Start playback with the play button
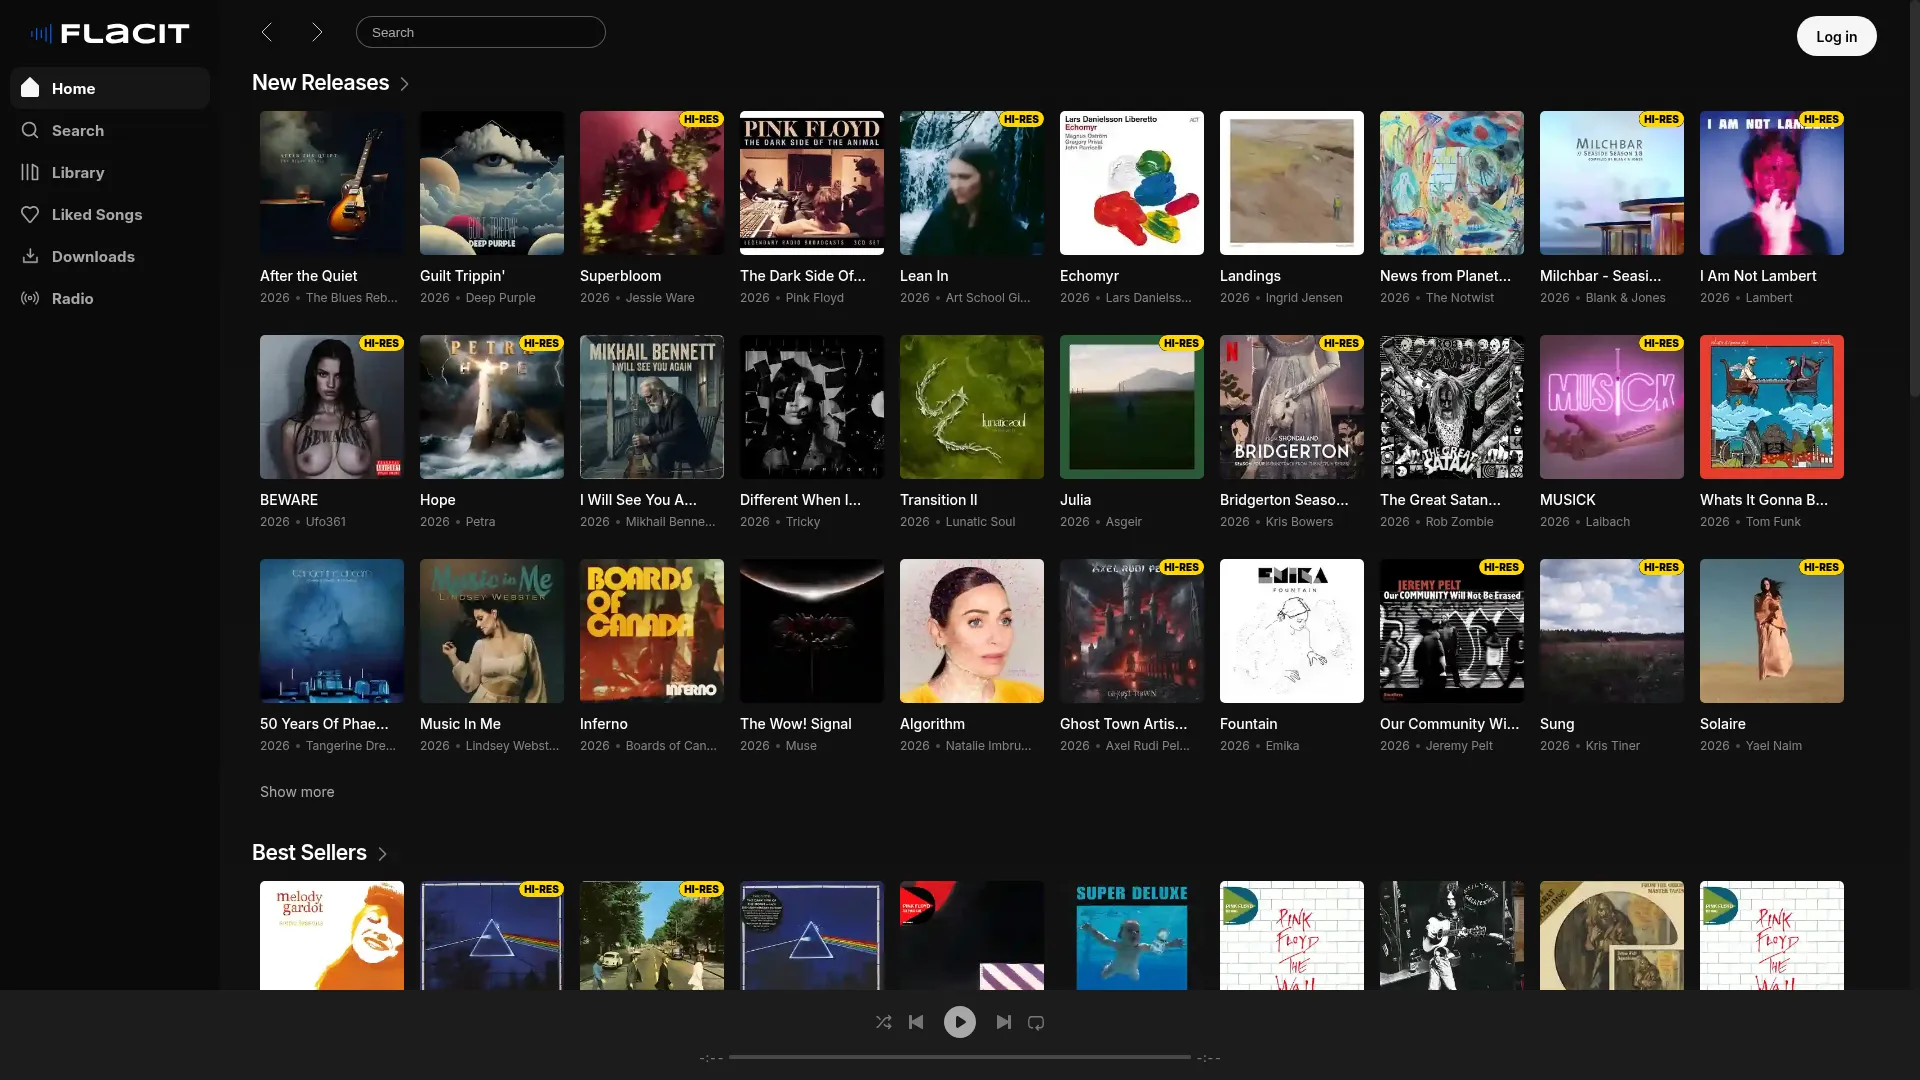The height and width of the screenshot is (1080, 1920). [960, 1022]
